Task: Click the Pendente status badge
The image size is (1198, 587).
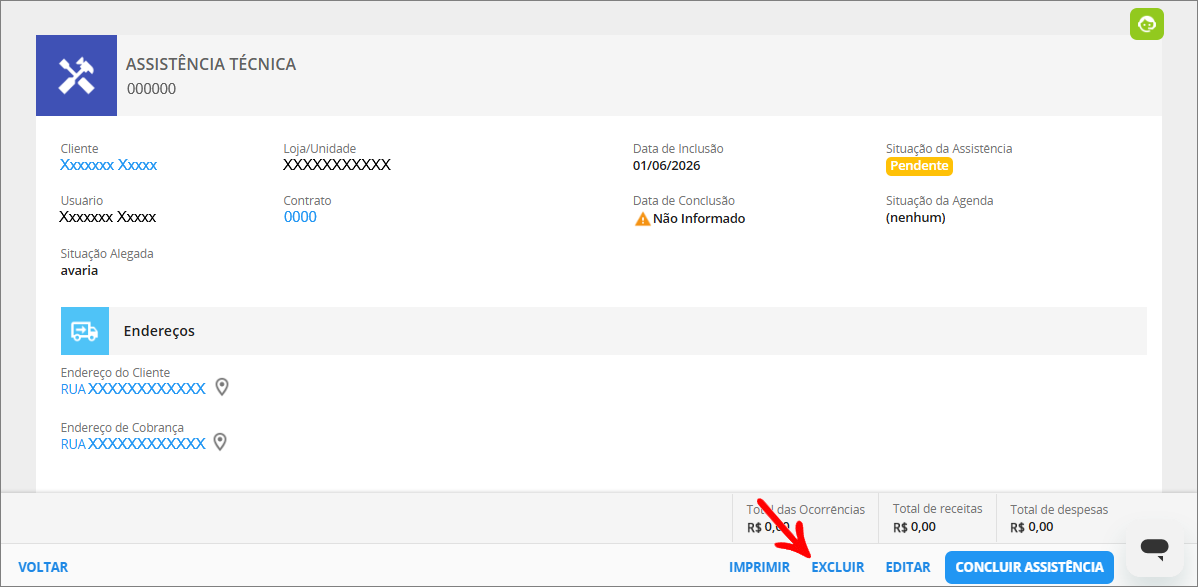Action: [919, 166]
